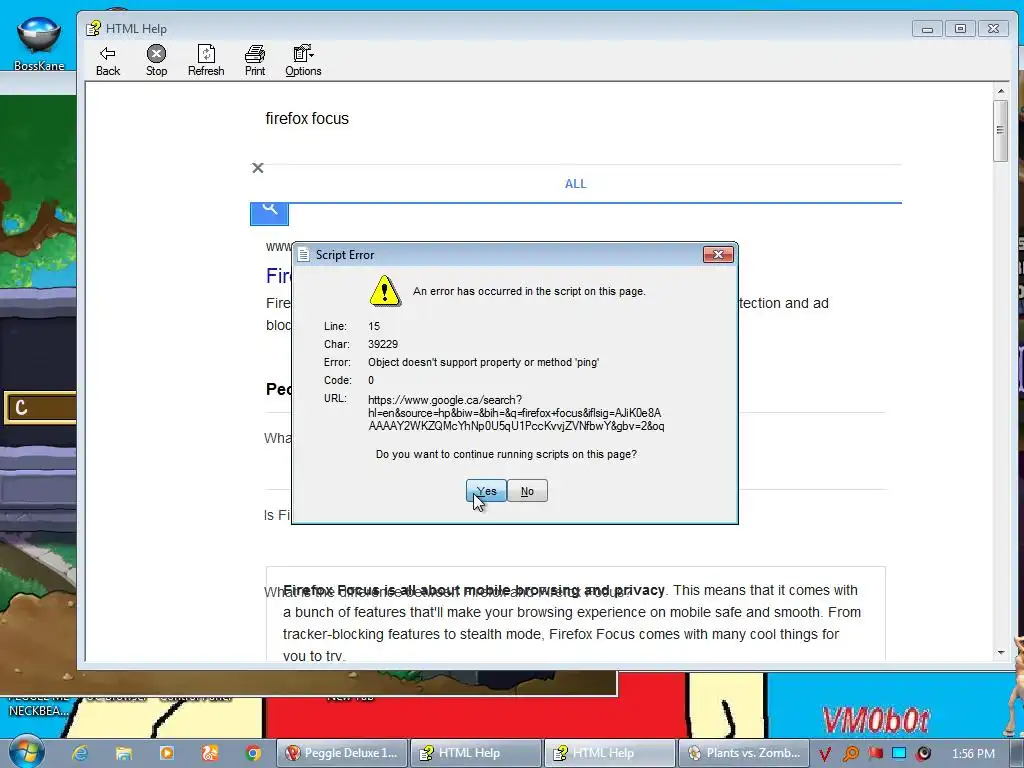Image resolution: width=1024 pixels, height=768 pixels.
Task: Stop page loading in HTML Help
Action: point(156,61)
